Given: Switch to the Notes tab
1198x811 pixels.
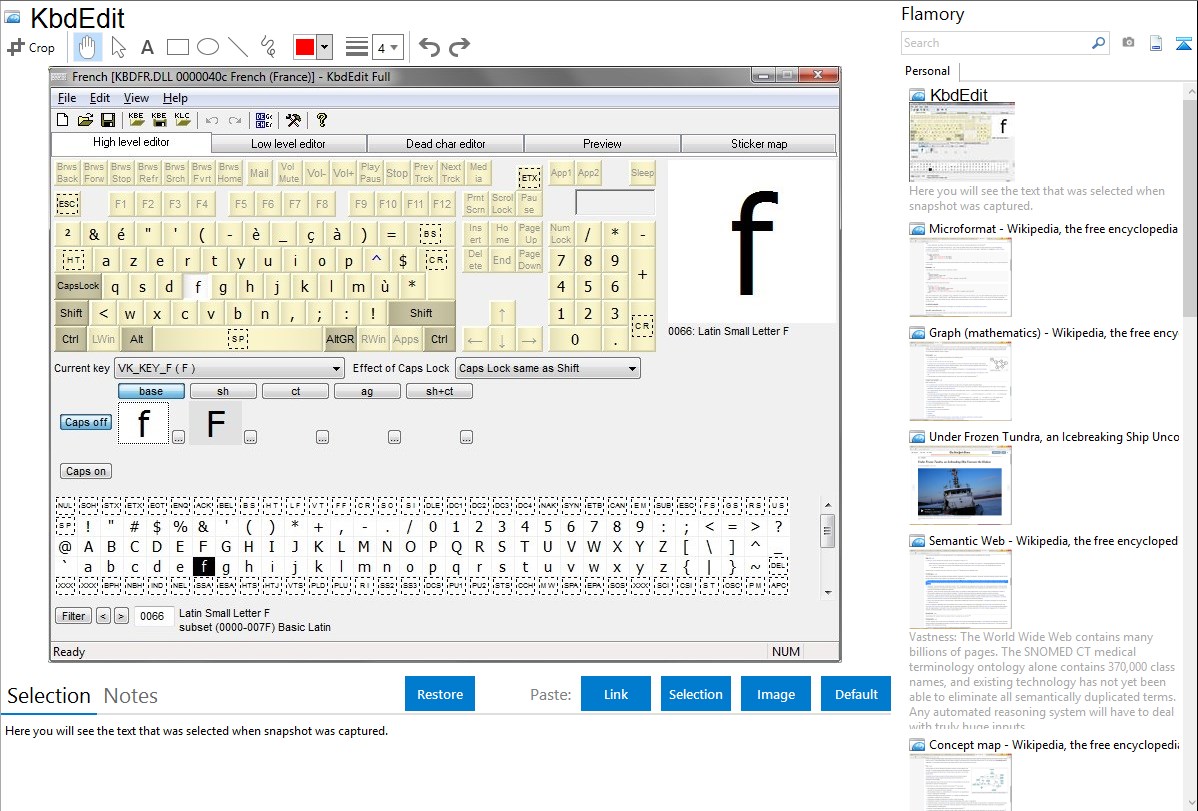Looking at the screenshot, I should 130,696.
